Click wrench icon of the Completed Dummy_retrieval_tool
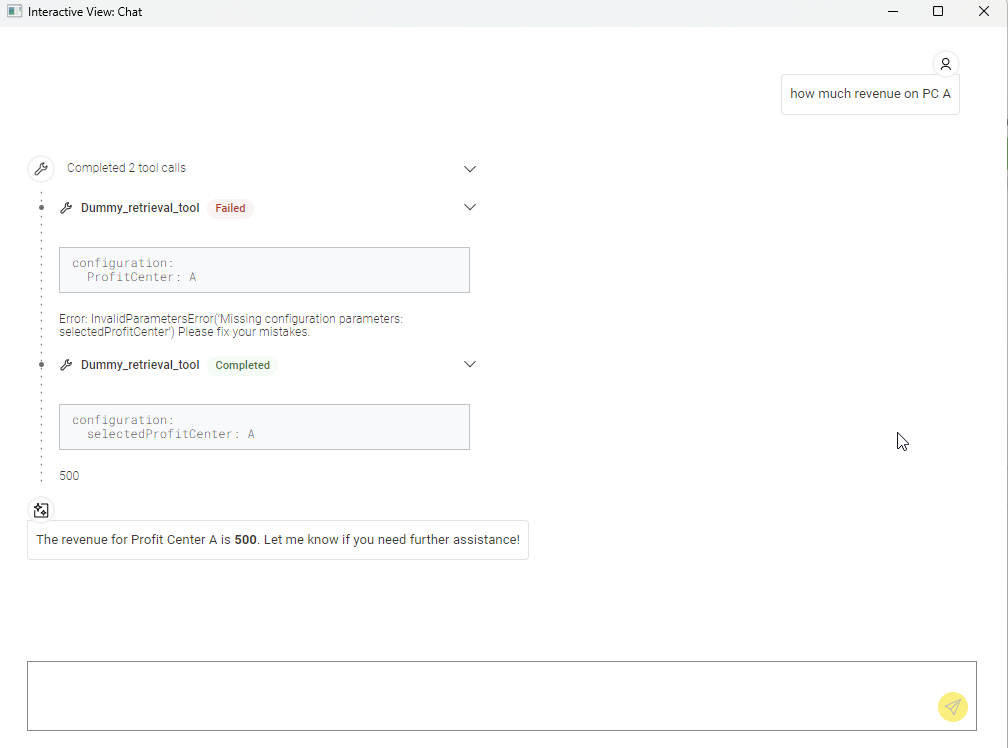Screen dimensions: 1008x748 click(67, 365)
